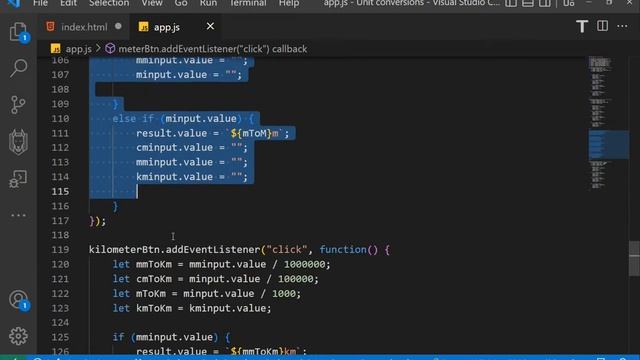This screenshot has width=640, height=360.
Task: Click unsaved dot on index.html tab
Action: coord(118,27)
